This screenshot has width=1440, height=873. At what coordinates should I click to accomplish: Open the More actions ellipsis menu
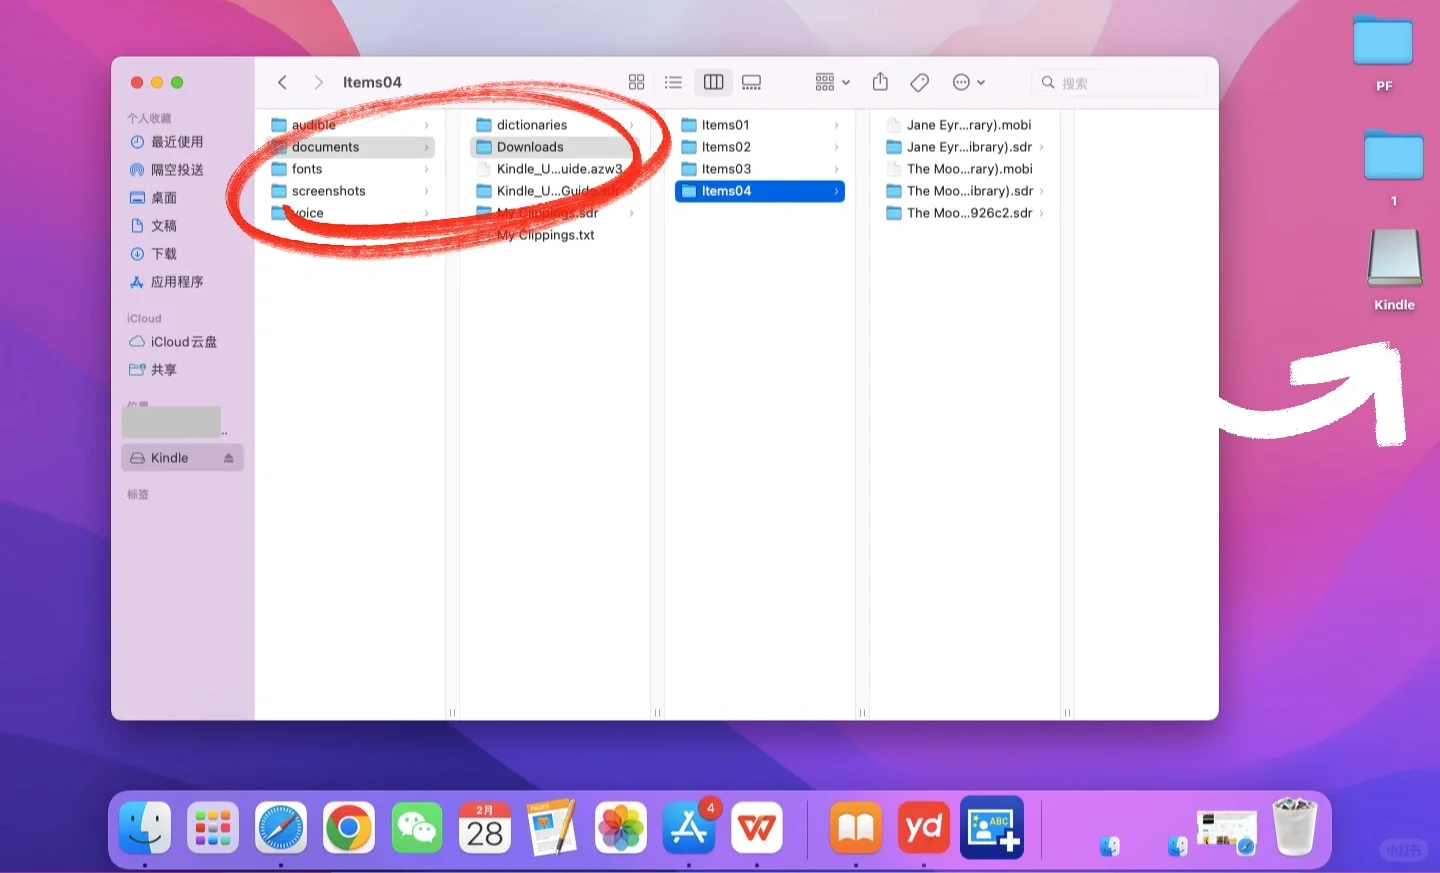pyautogui.click(x=968, y=82)
